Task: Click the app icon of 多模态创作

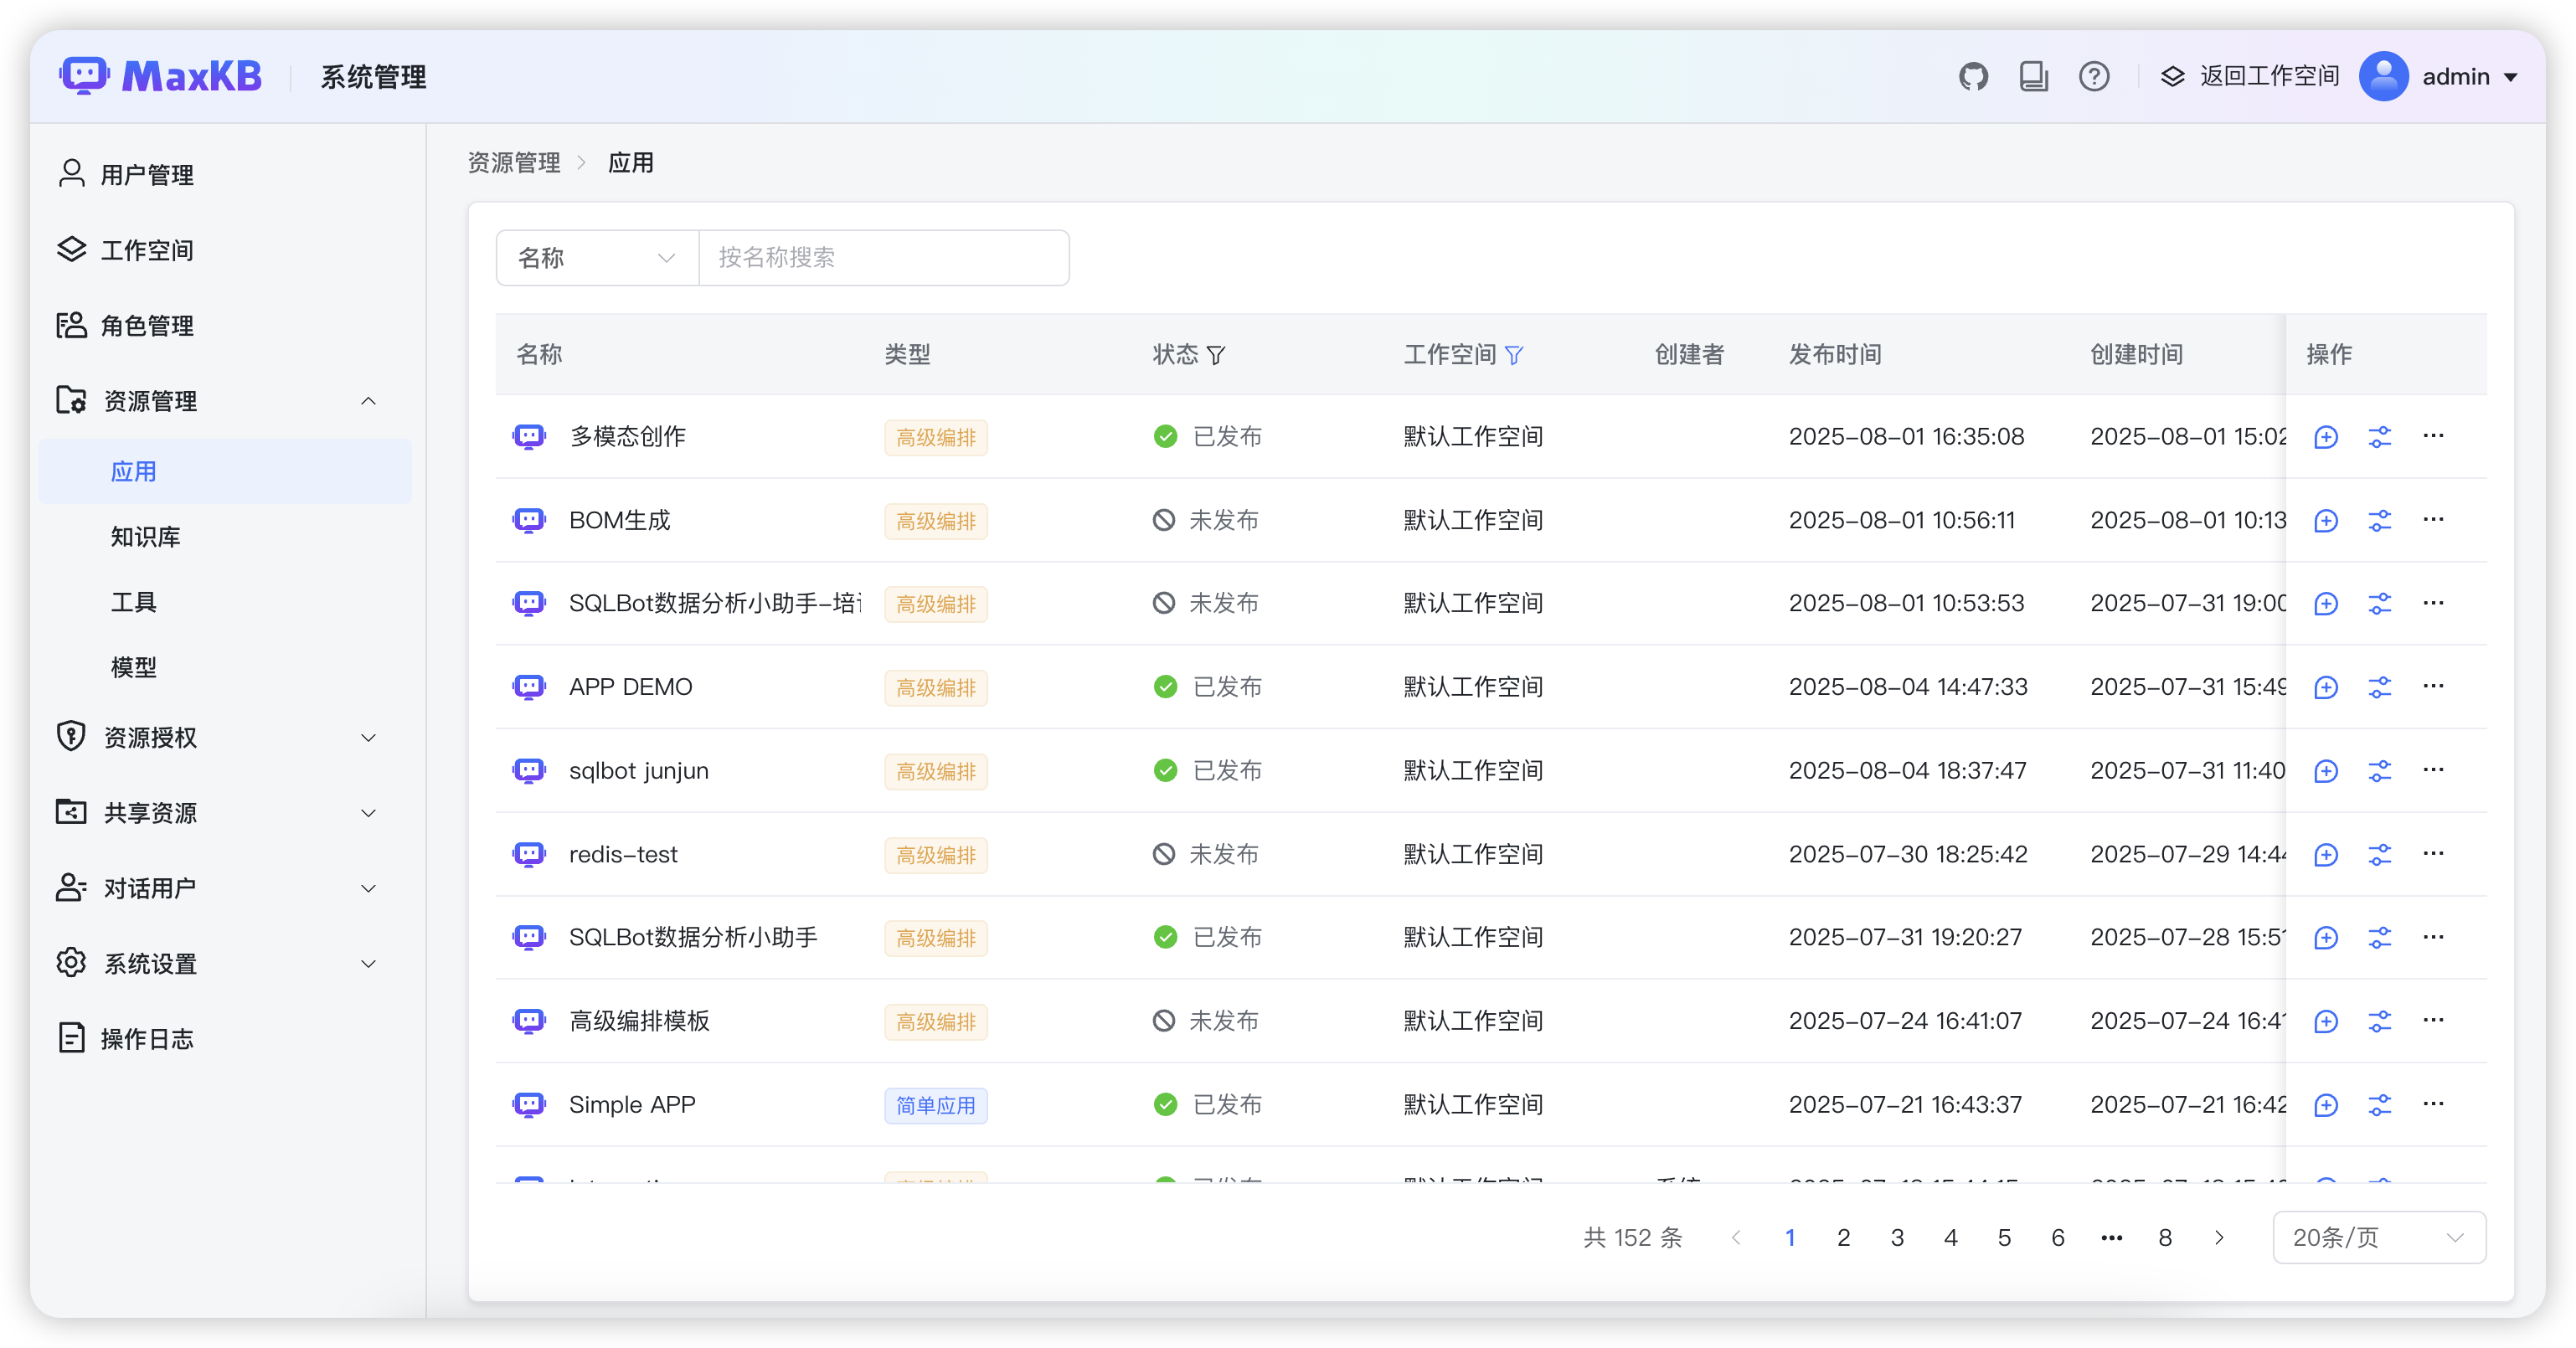Action: [x=529, y=437]
